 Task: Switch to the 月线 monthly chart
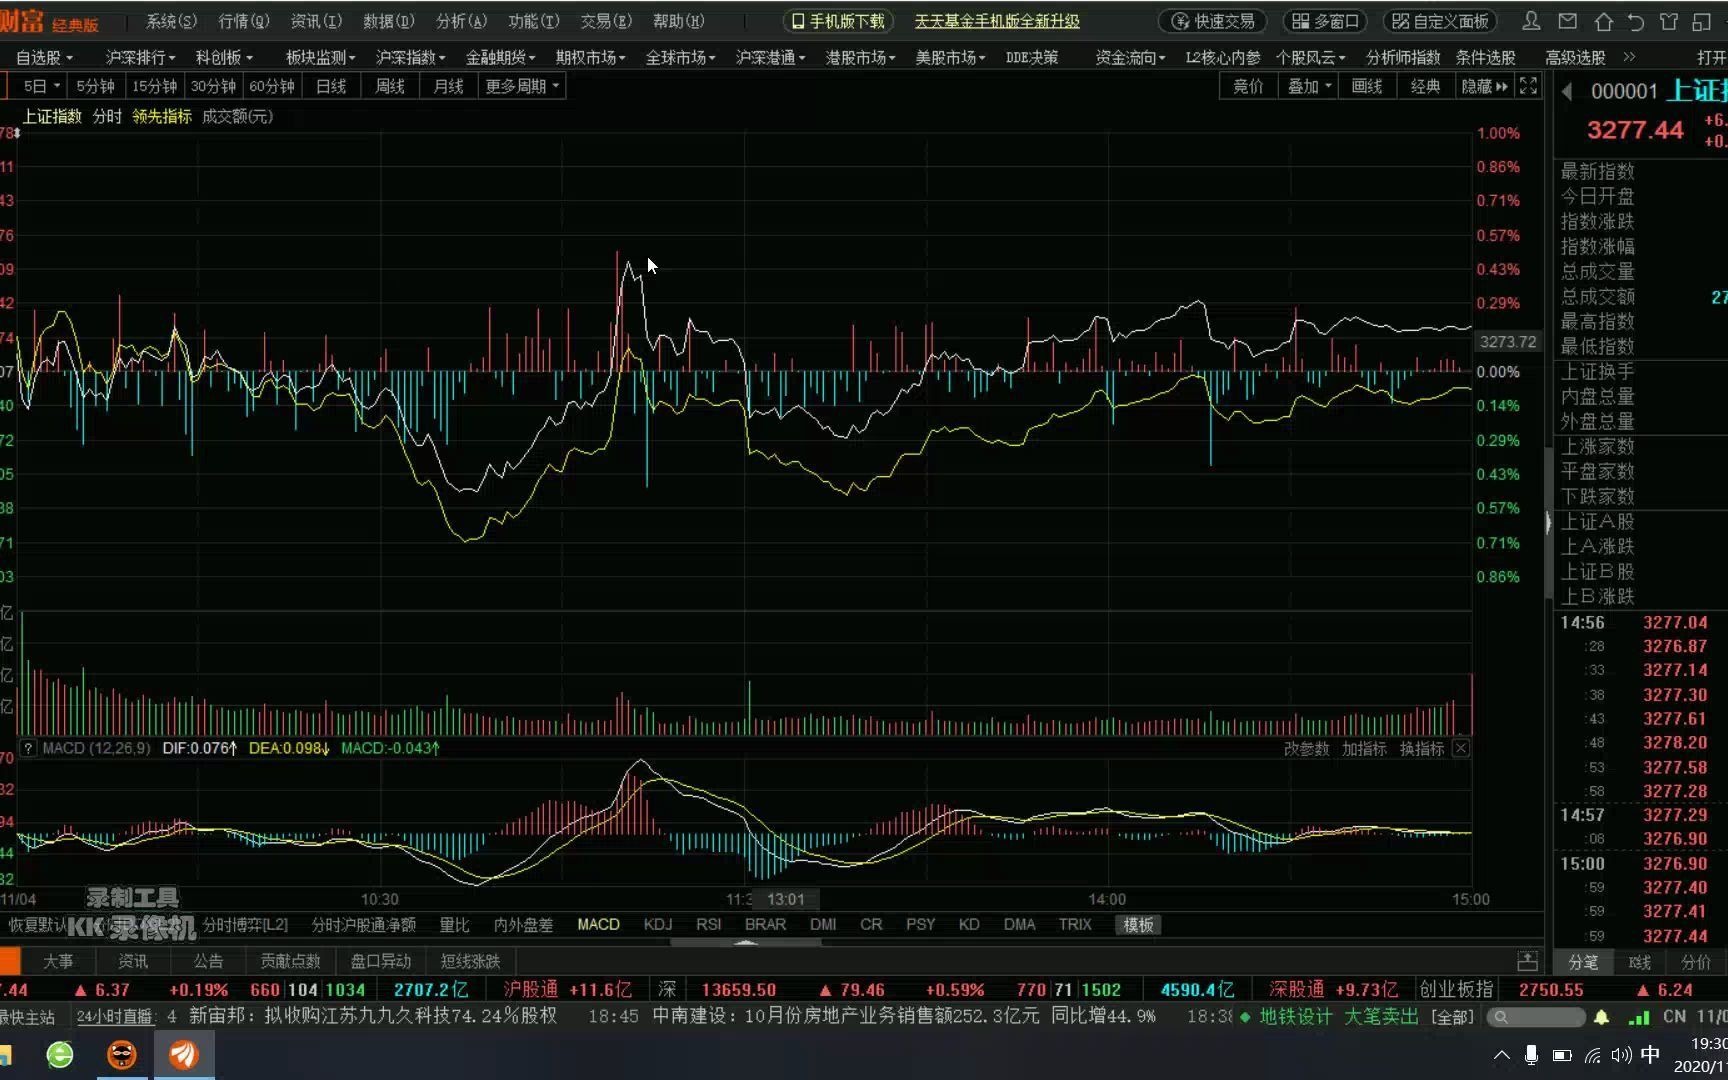pyautogui.click(x=448, y=86)
